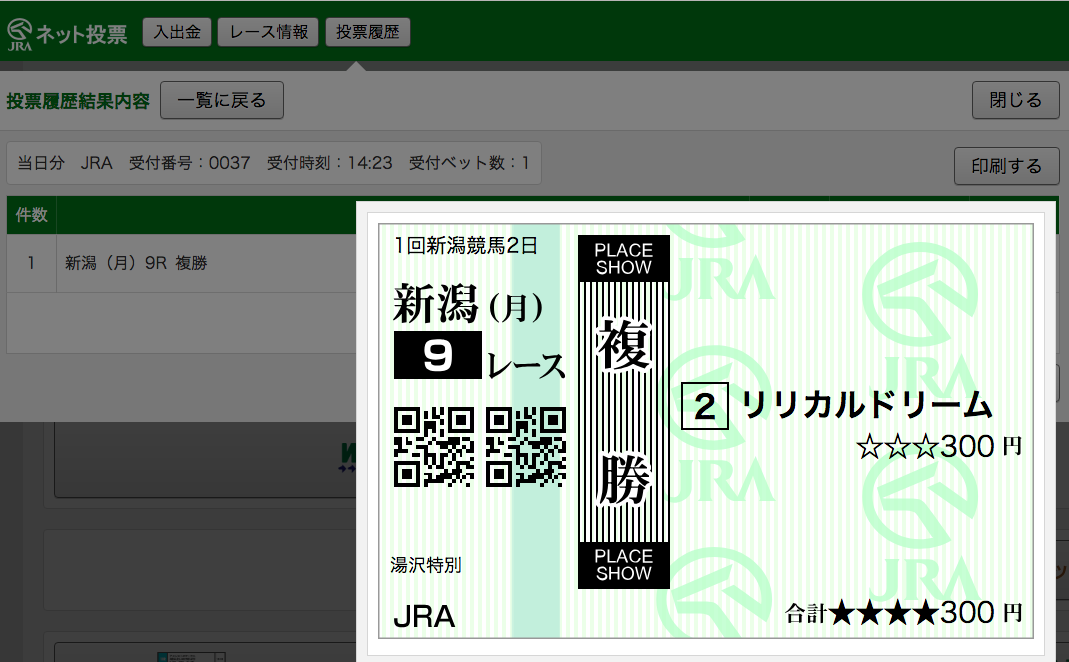Viewport: 1069px width, 662px height.
Task: Click the 件数 column header
Action: click(31, 215)
